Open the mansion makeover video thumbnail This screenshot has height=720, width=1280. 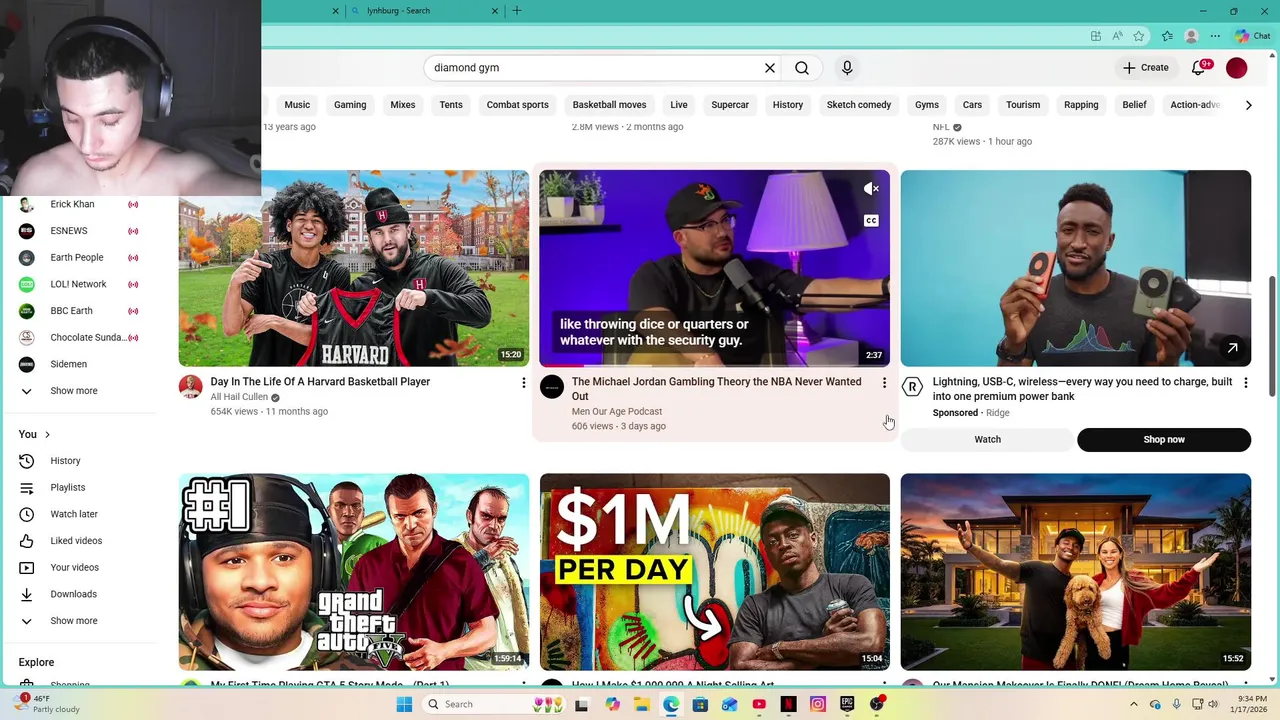pos(1076,572)
